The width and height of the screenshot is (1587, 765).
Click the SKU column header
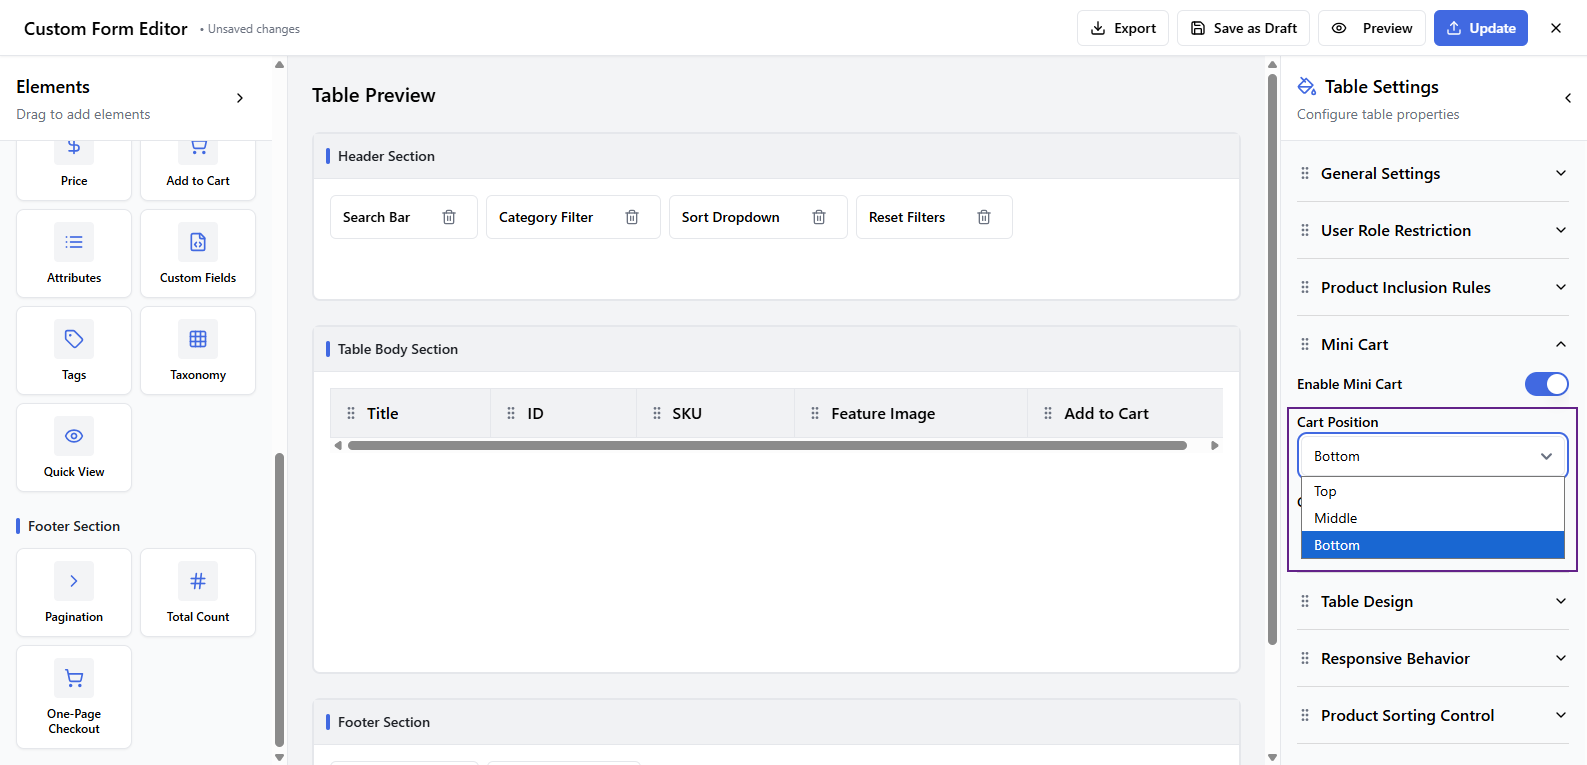(687, 414)
